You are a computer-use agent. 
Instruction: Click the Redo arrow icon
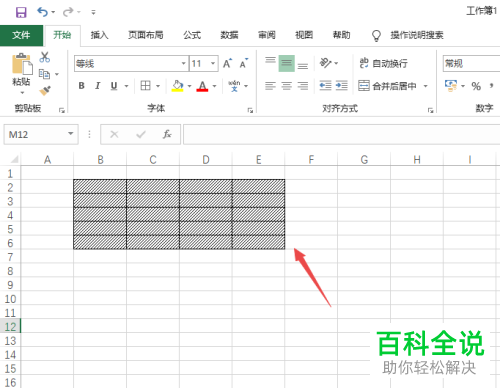coord(68,12)
